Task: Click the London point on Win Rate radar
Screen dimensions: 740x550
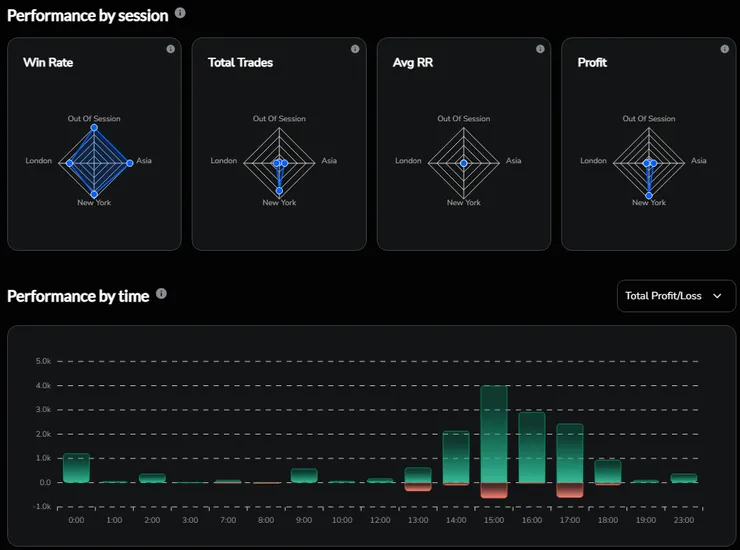Action: [x=70, y=163]
